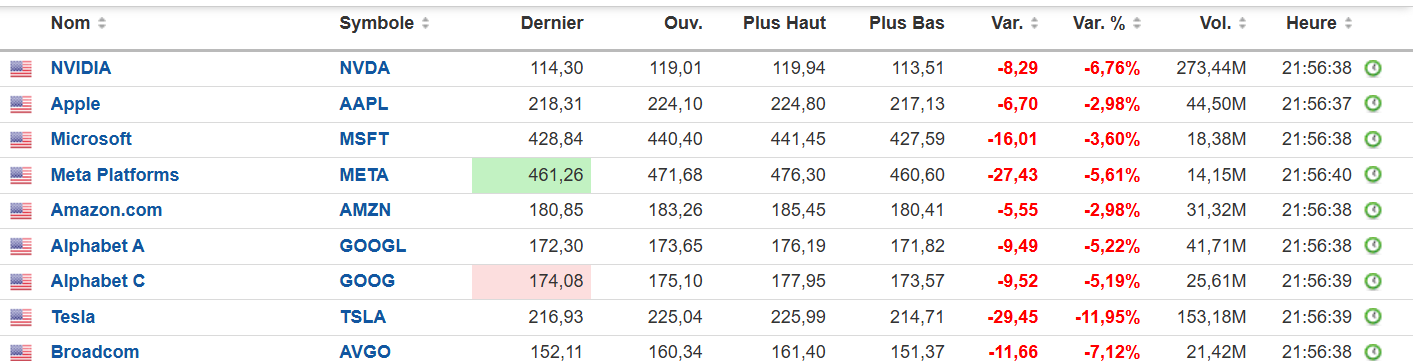The image size is (1413, 361).
Task: Click the Plus Haut column header
Action: point(785,23)
